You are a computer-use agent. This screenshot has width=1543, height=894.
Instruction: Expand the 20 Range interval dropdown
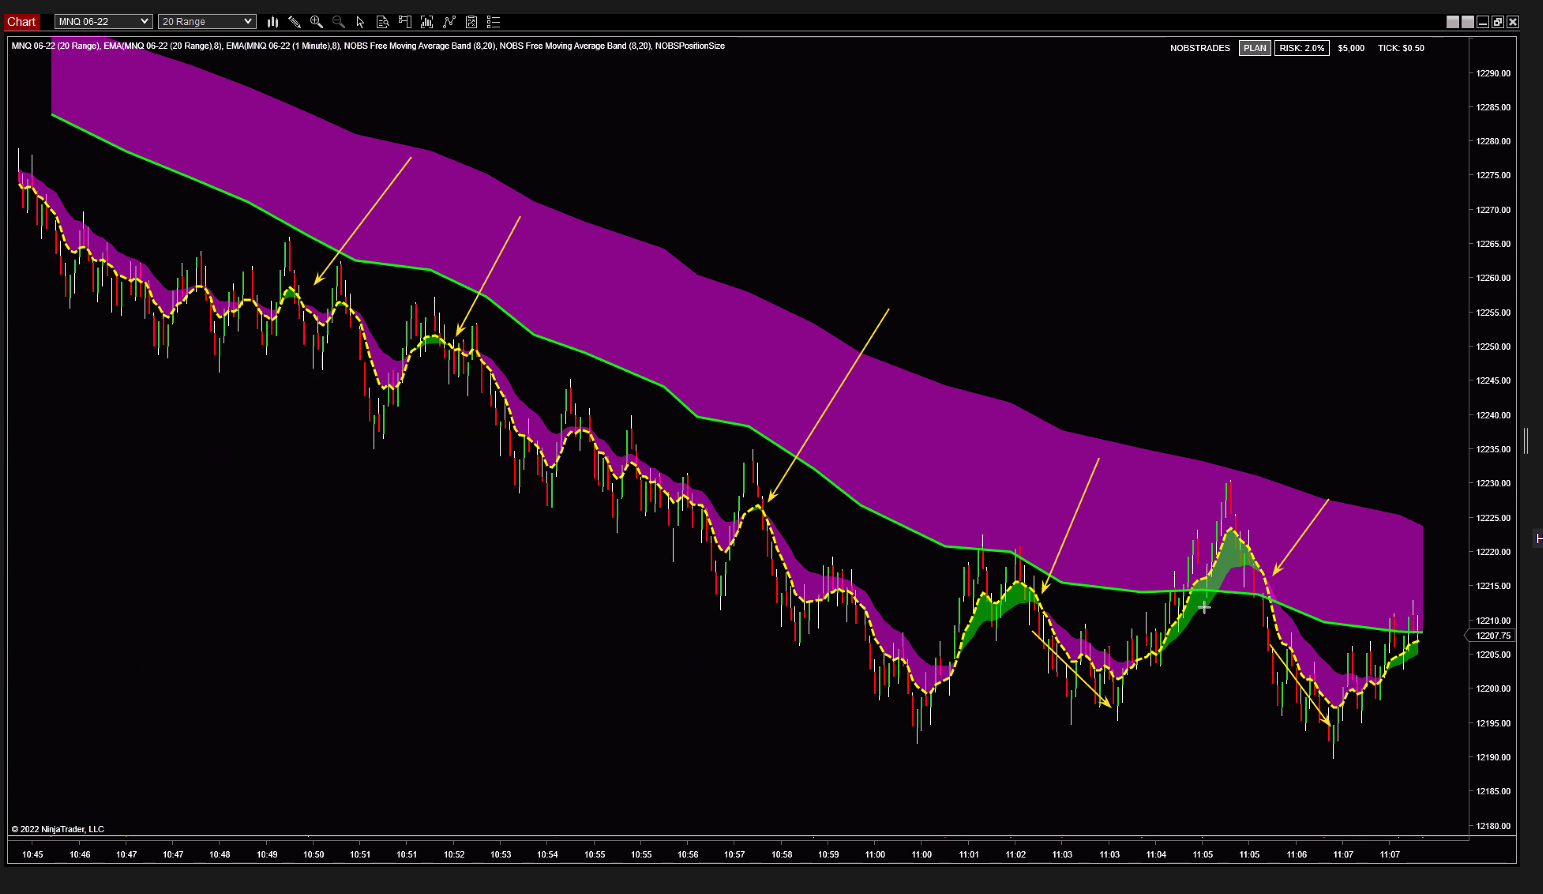point(207,21)
